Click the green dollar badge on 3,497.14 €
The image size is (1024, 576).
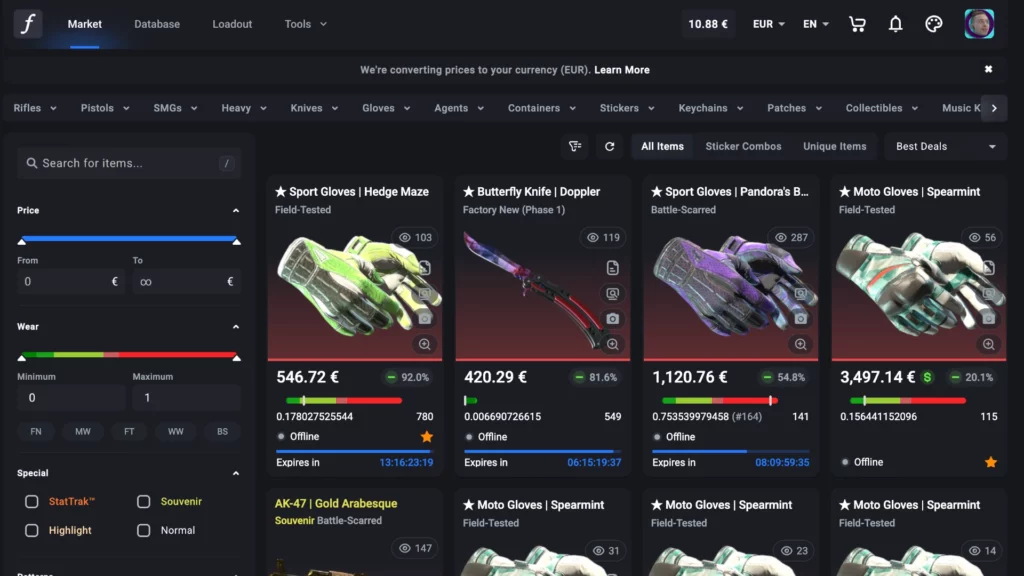(x=927, y=377)
